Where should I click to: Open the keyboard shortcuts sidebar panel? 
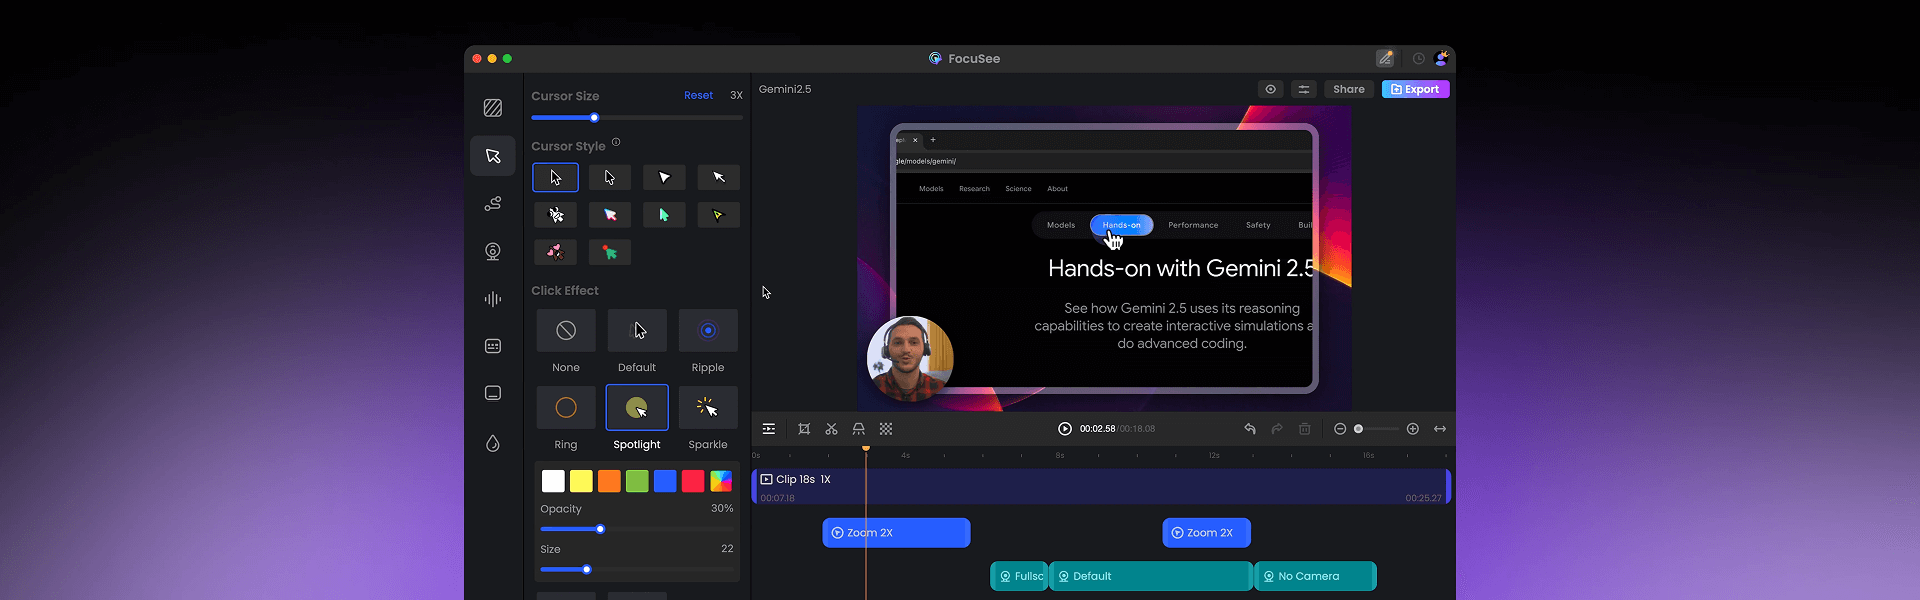click(x=493, y=346)
